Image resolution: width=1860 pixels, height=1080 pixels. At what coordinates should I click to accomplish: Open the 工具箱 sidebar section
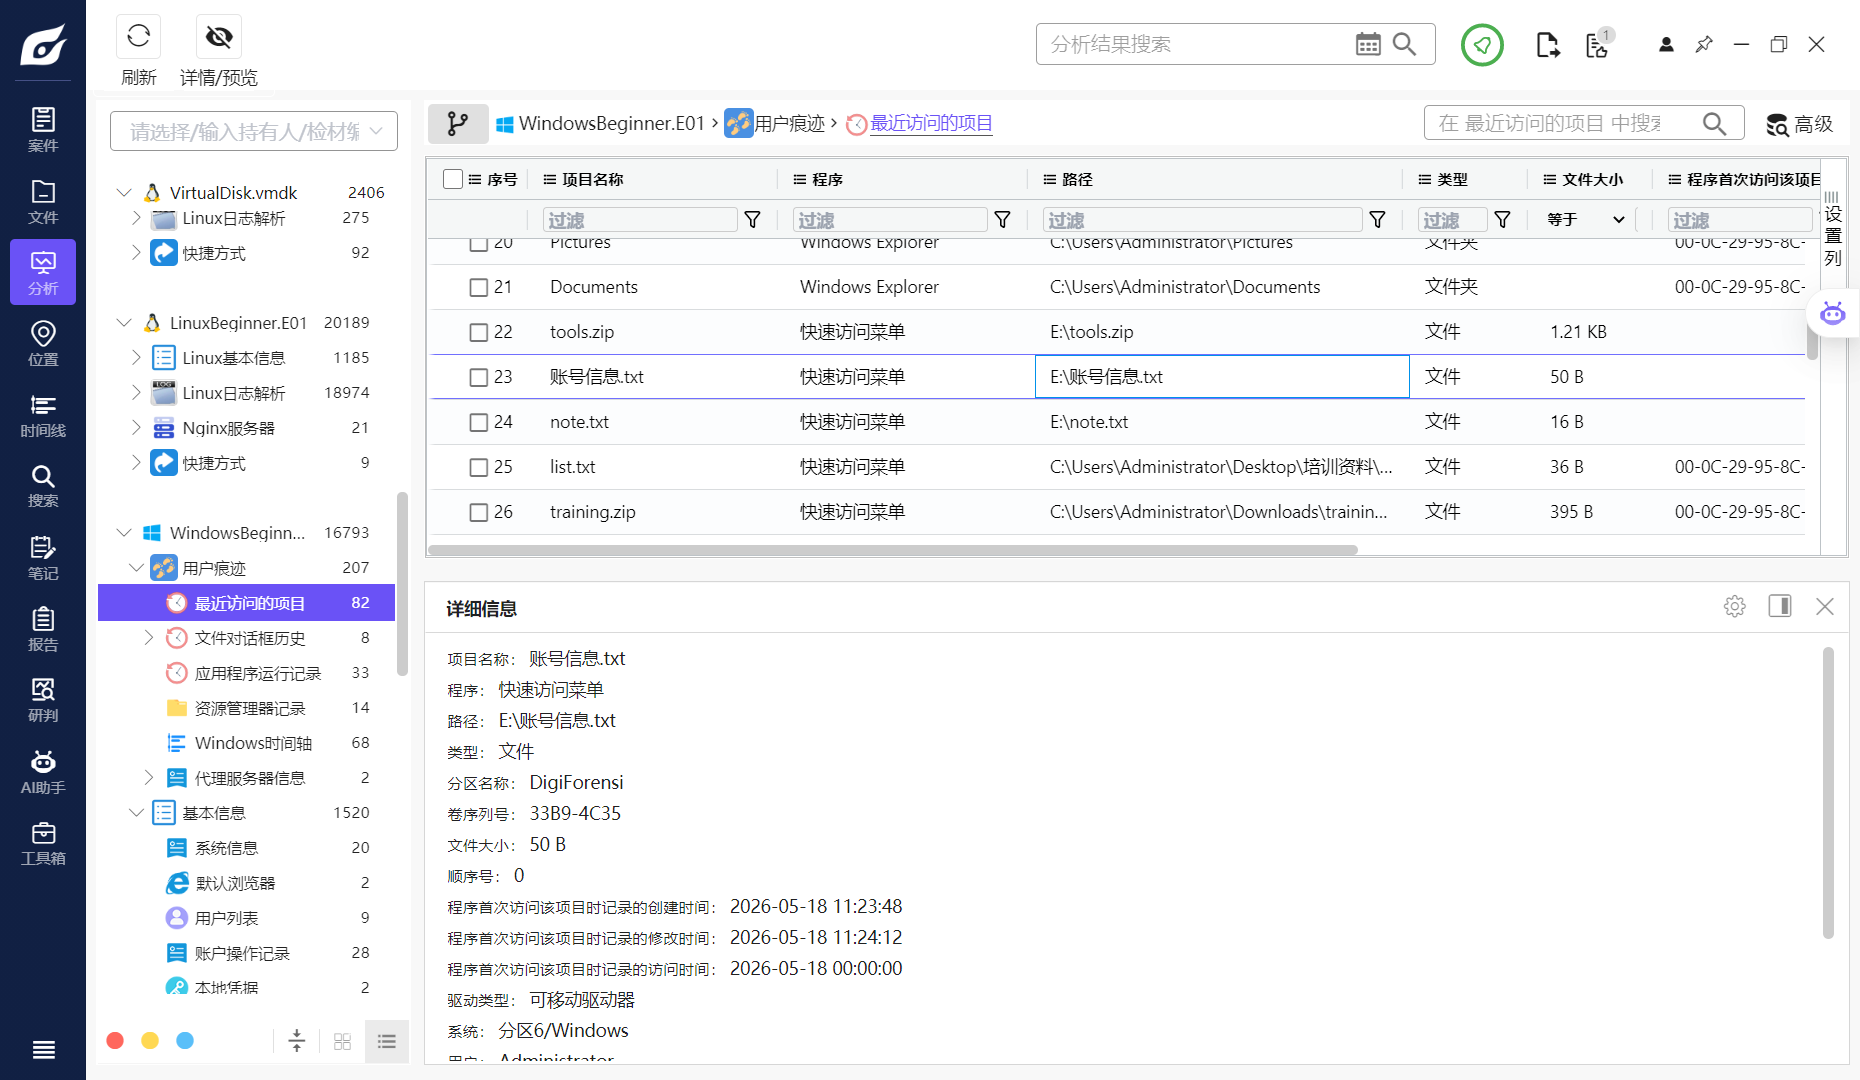pyautogui.click(x=43, y=843)
